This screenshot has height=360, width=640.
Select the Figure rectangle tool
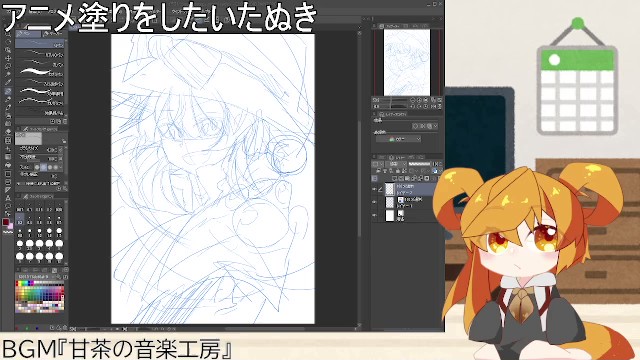coord(8,173)
